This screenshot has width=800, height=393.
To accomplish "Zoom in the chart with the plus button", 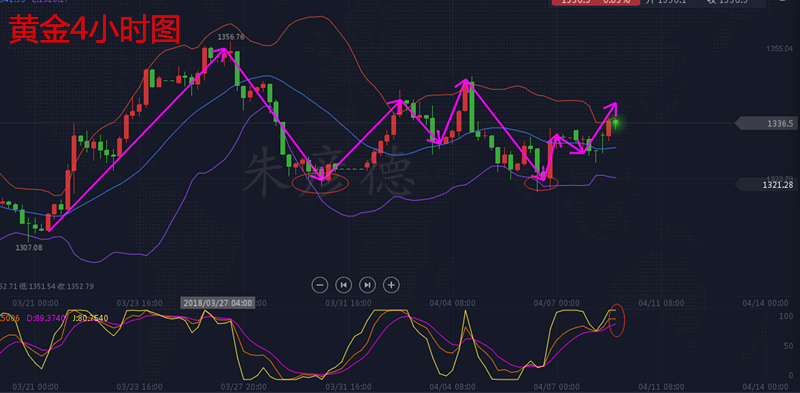I will (x=391, y=285).
